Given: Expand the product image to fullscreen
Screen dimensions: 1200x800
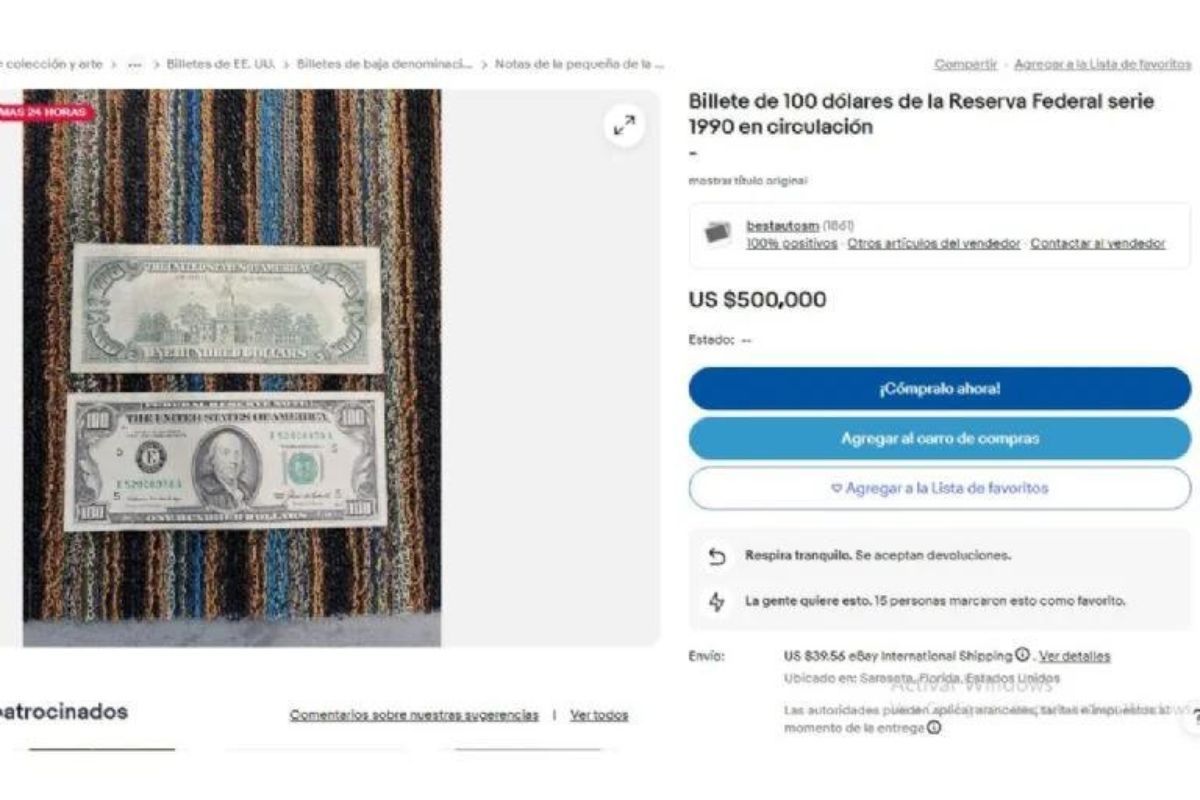Looking at the screenshot, I should [624, 126].
